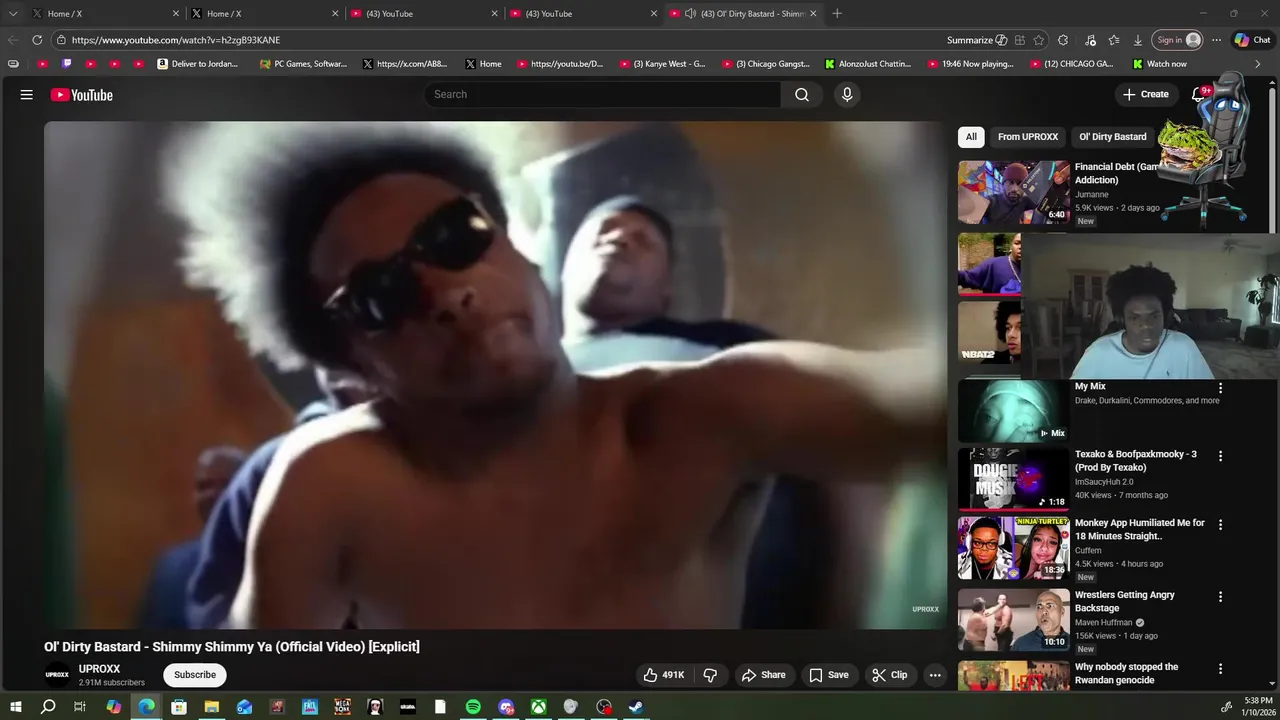Like the video with 491K likes
The image size is (1280, 720).
click(x=664, y=675)
